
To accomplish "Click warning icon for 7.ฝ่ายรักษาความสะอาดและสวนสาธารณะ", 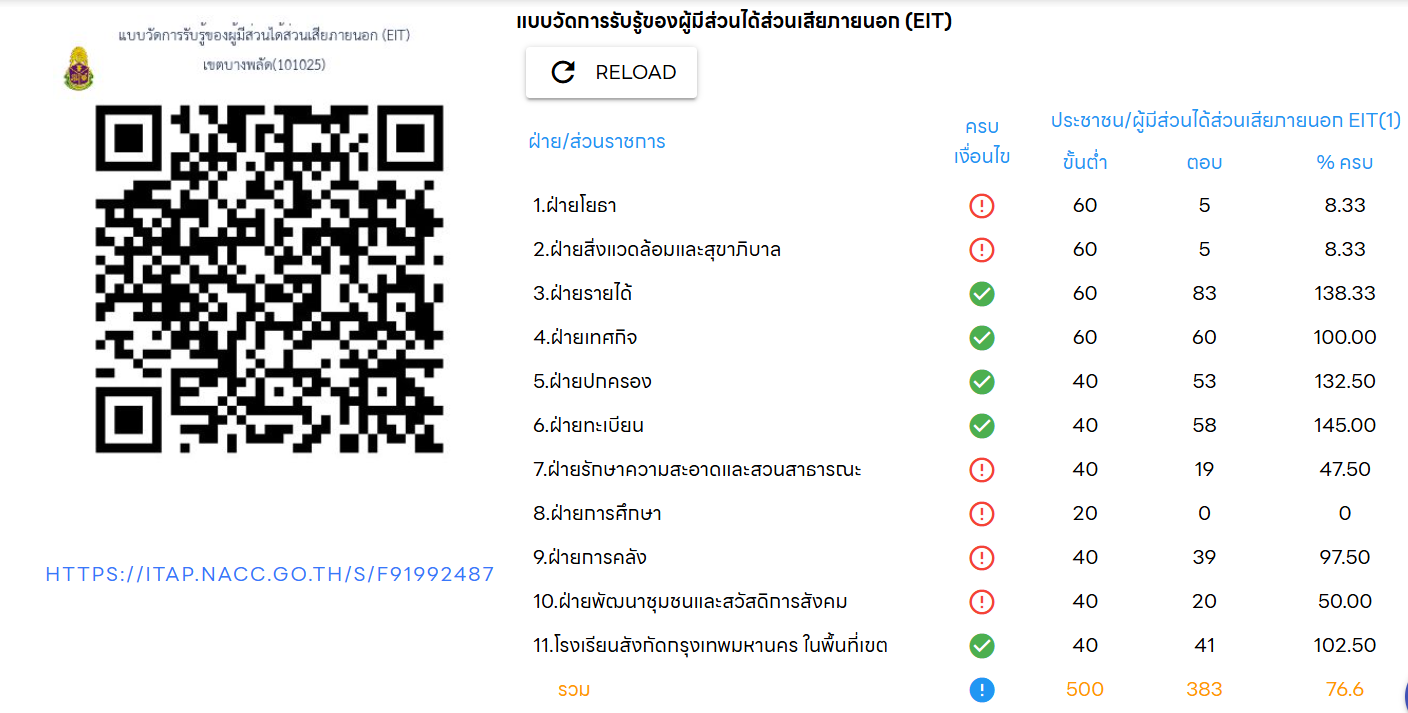I will tap(982, 470).
